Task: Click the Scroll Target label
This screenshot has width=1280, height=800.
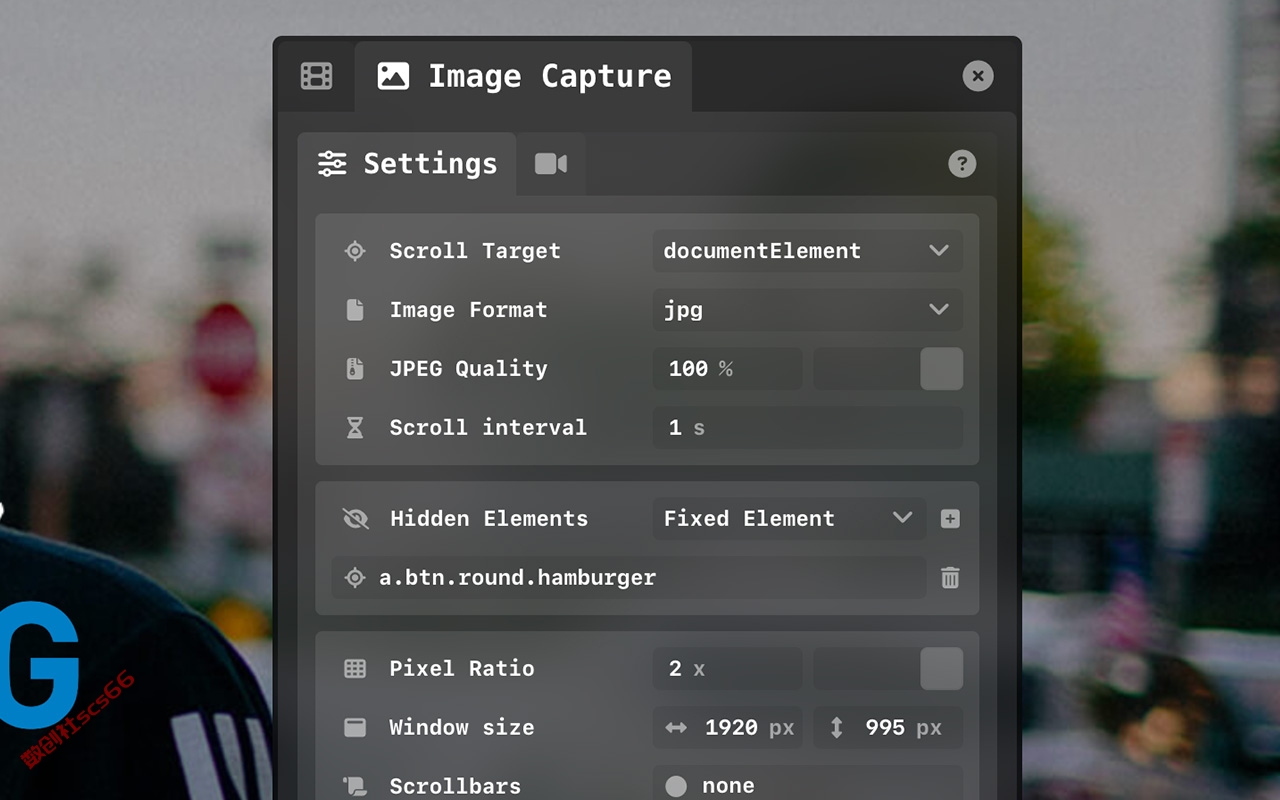Action: click(x=475, y=251)
